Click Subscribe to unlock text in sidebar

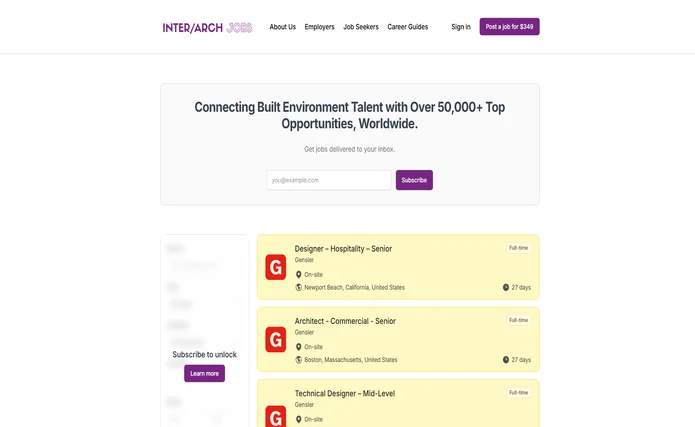tap(204, 354)
